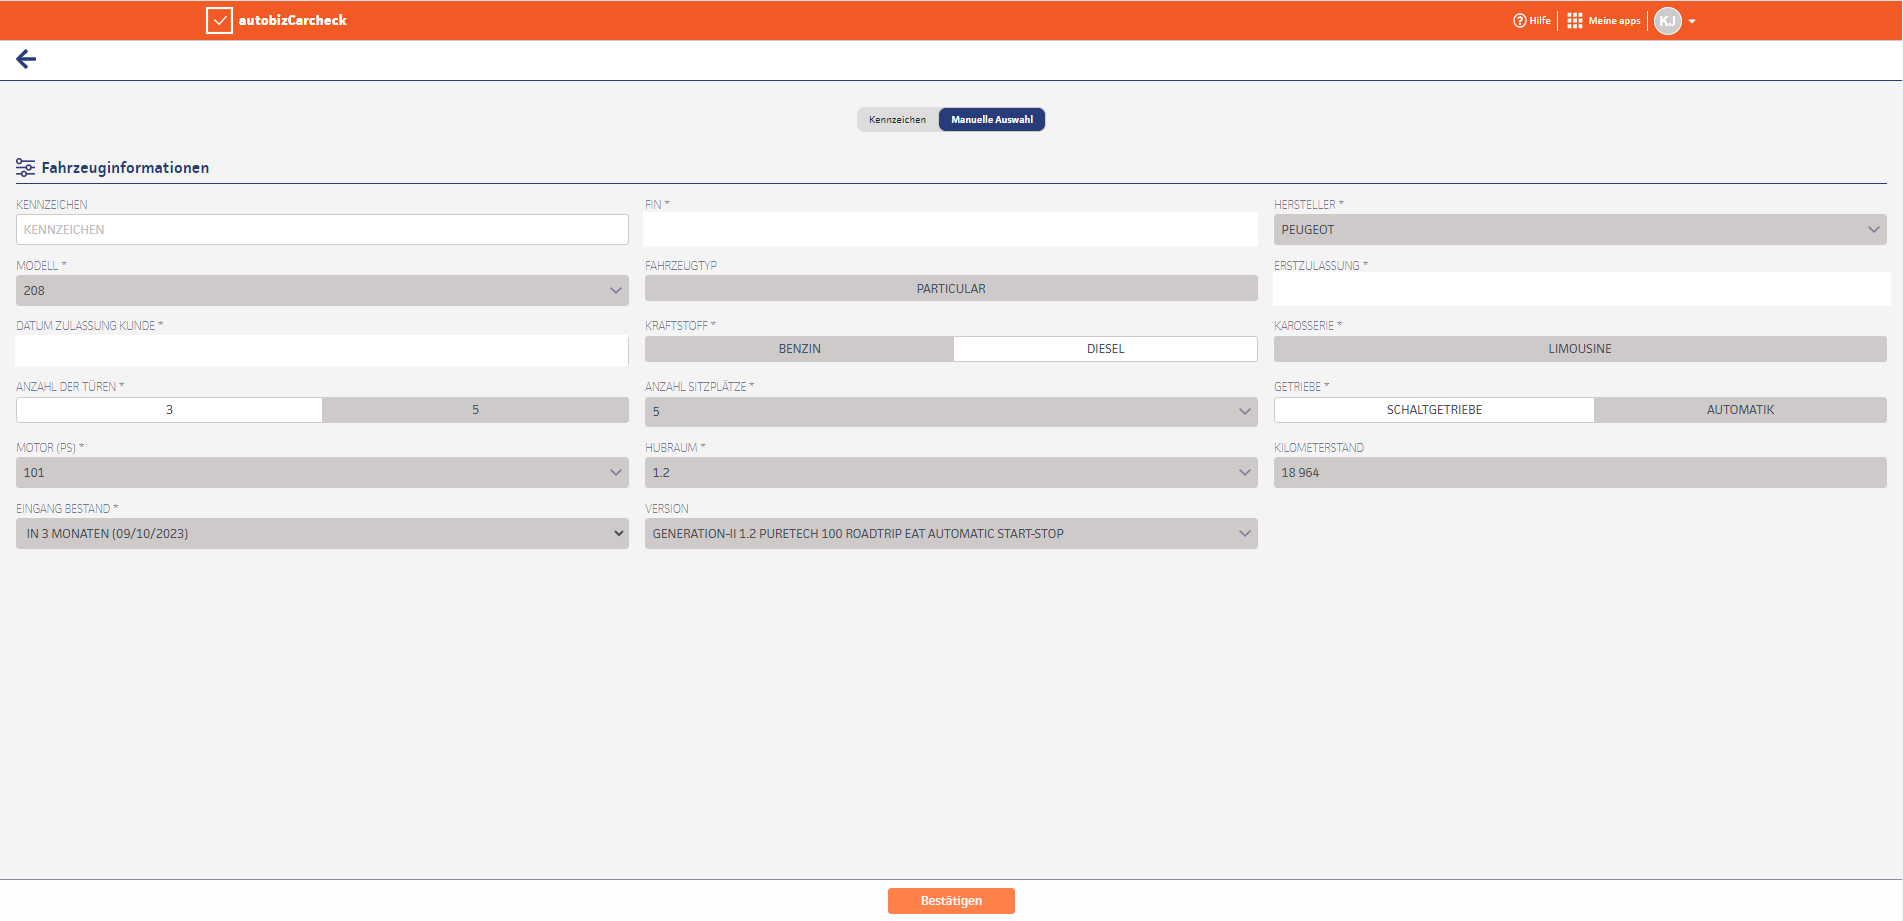Open the Hubraum 1.2 dropdown
1903x921 pixels.
(951, 473)
